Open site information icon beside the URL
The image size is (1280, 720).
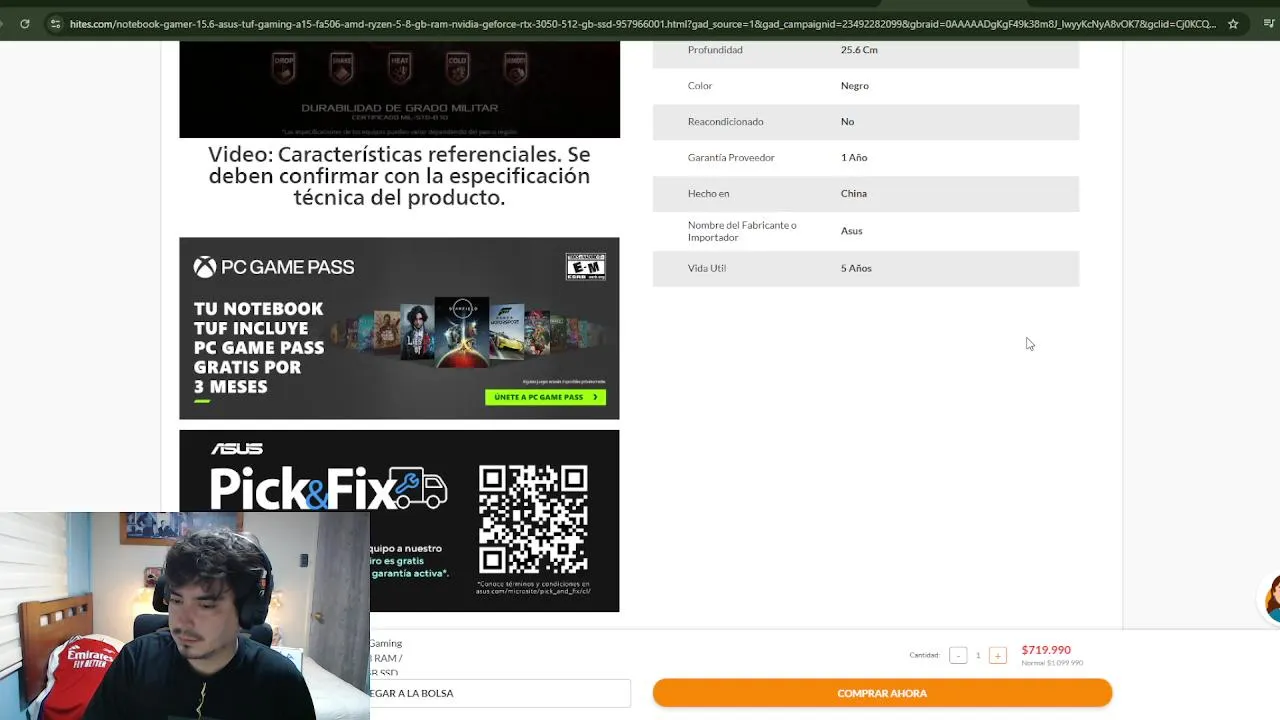pos(55,24)
